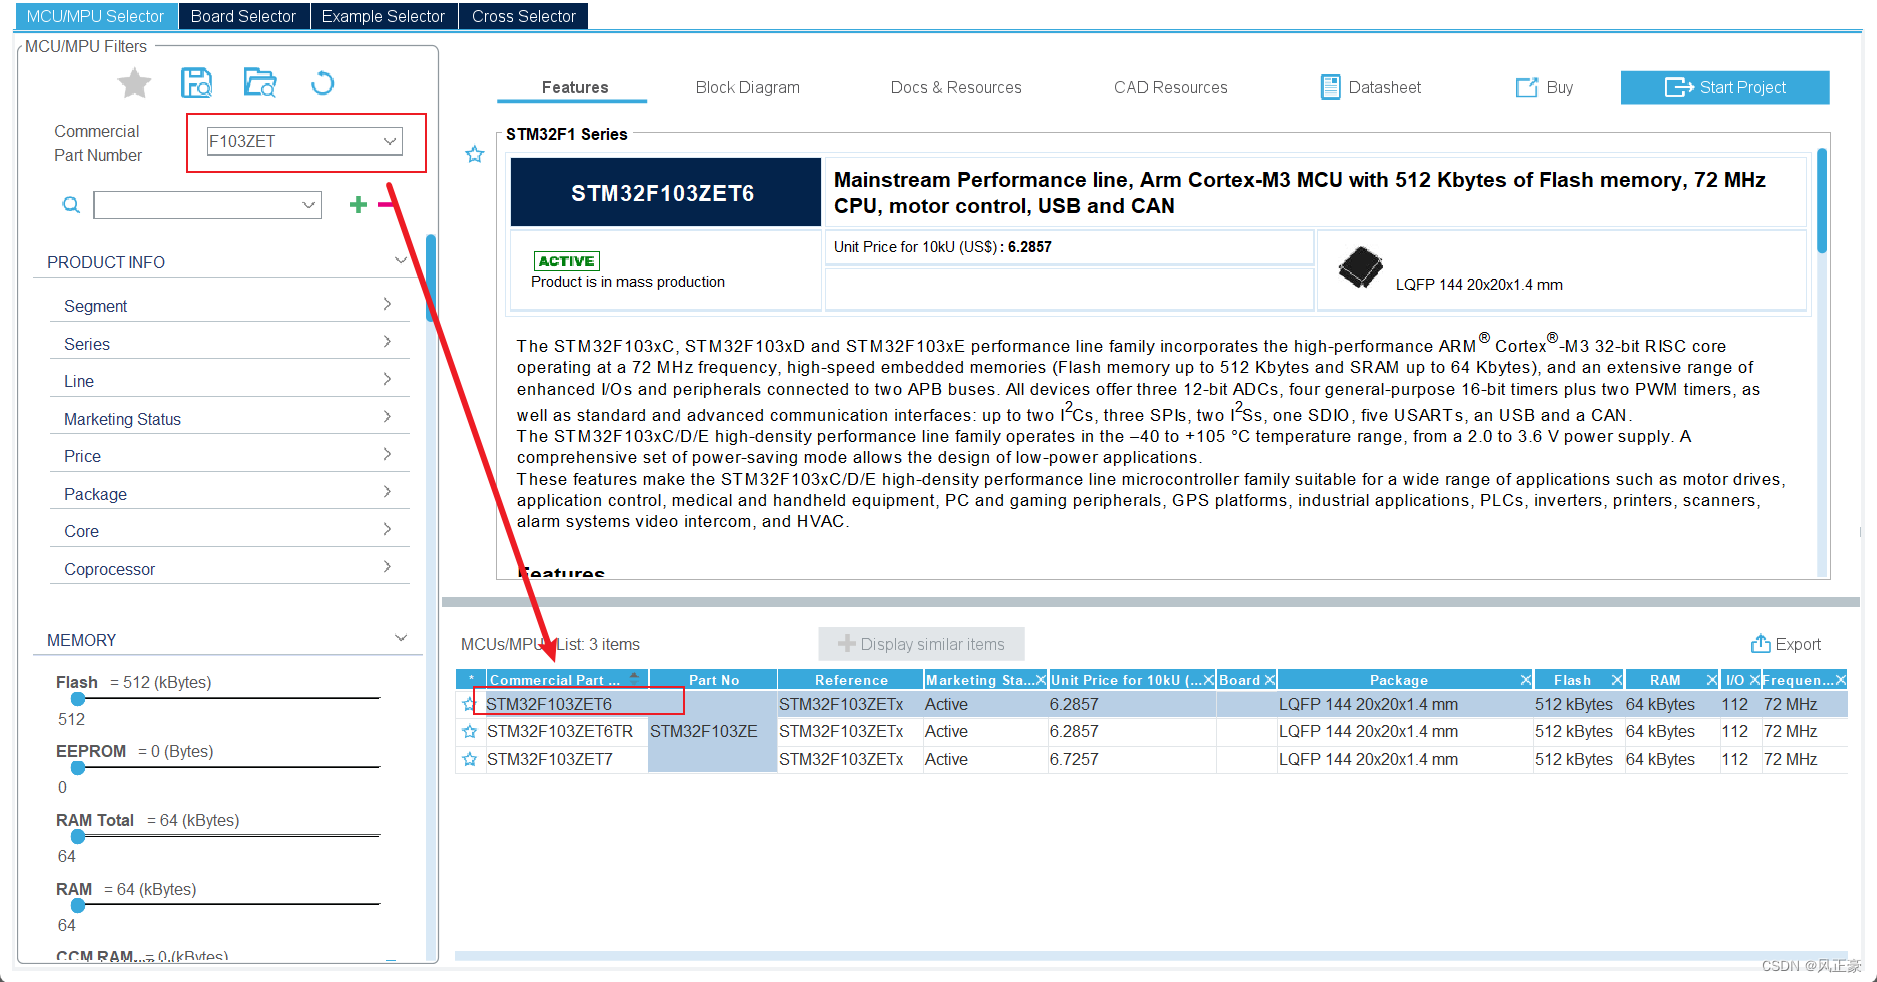Expand the Segment filter

pos(387,304)
